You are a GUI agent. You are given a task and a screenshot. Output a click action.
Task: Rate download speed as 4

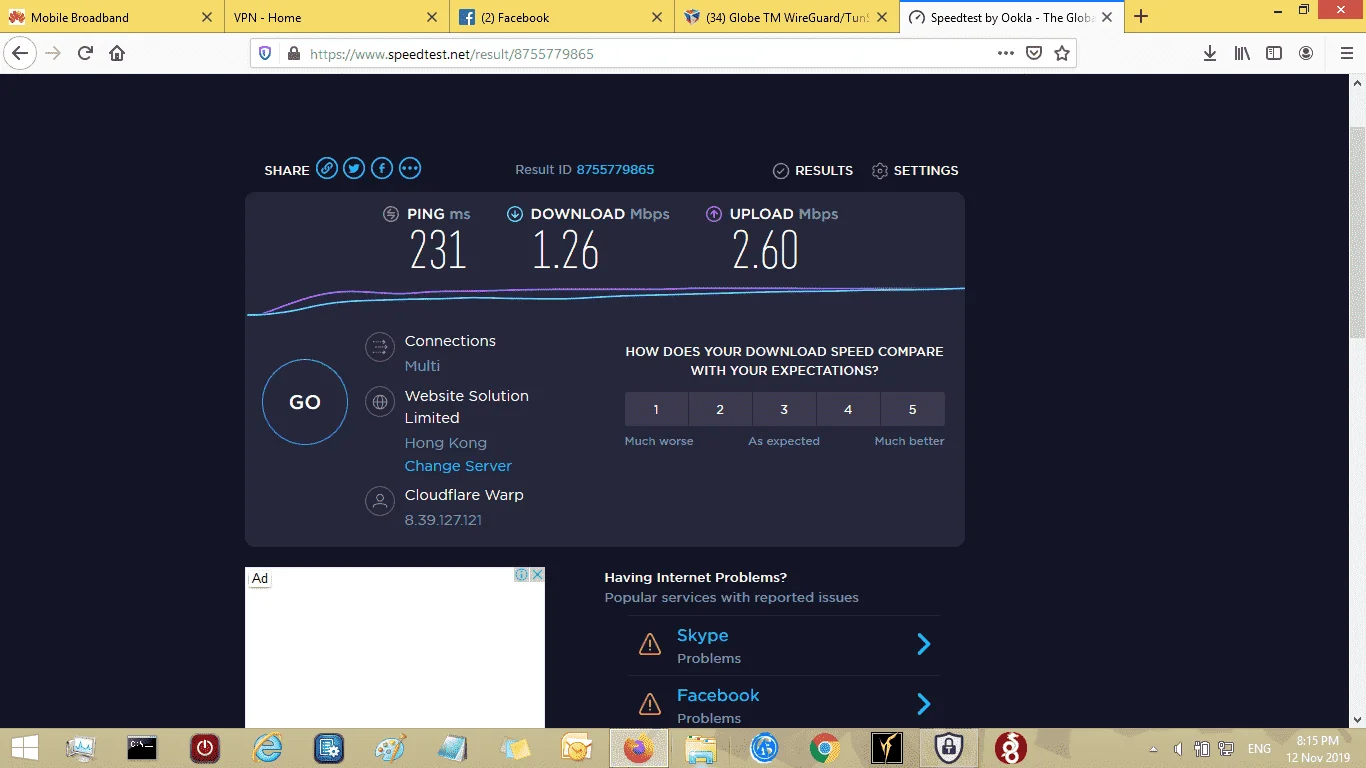(848, 409)
